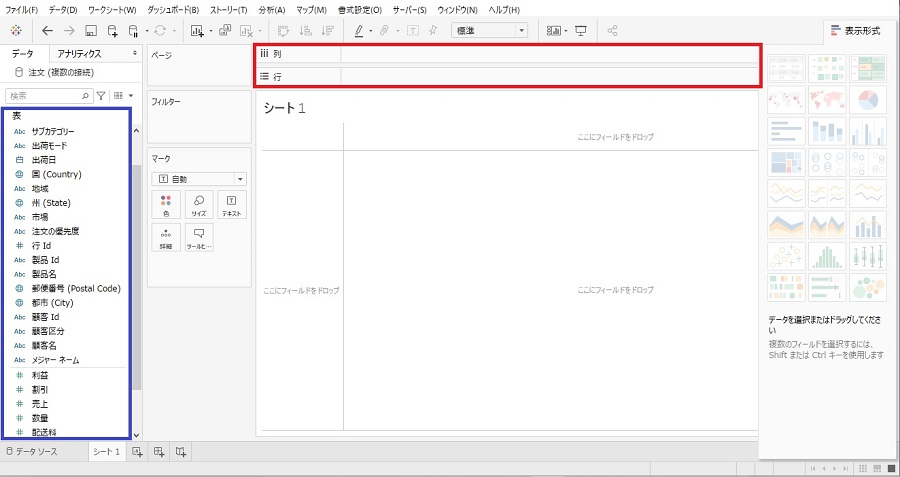Click the Tableau logo start page icon

click(x=15, y=31)
